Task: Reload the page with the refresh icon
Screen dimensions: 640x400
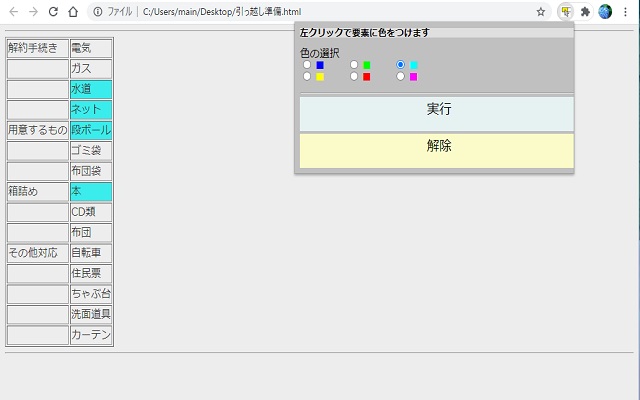Action: pyautogui.click(x=53, y=12)
